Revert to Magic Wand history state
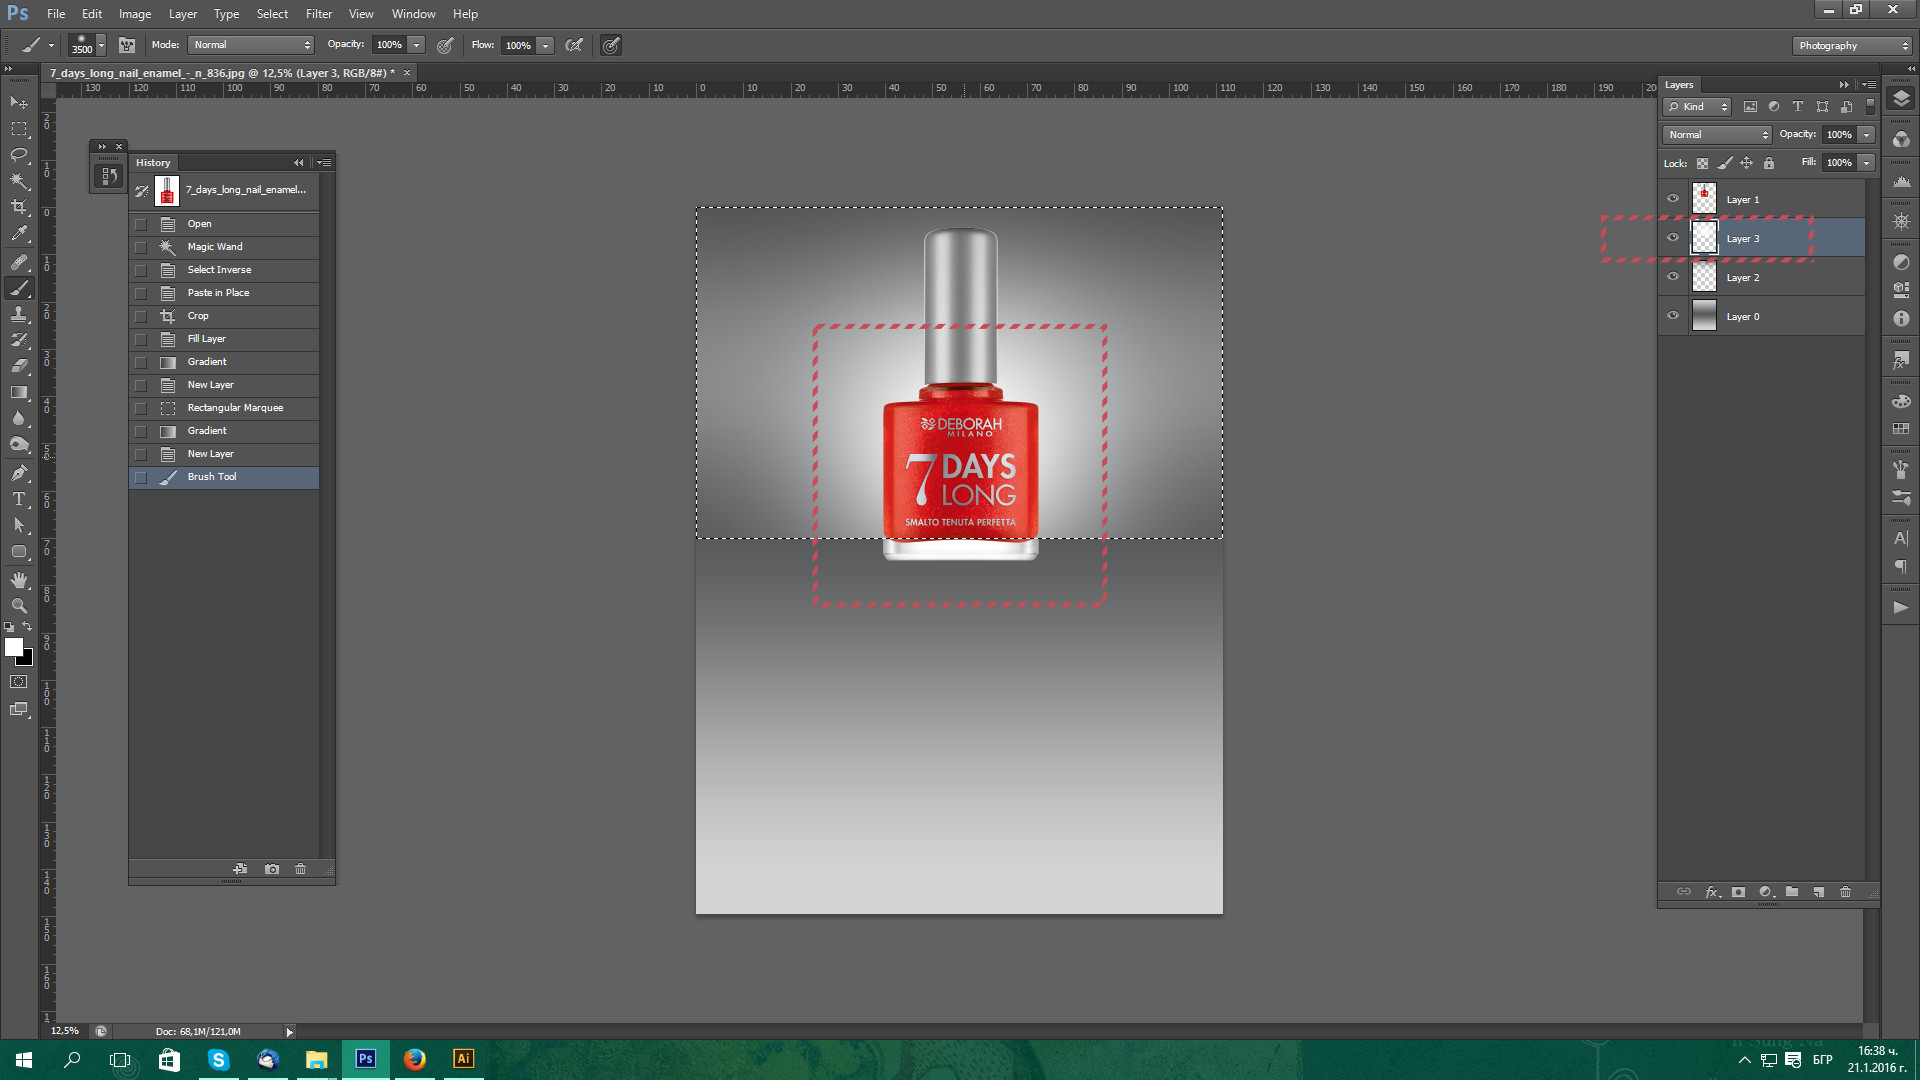Screen dimensions: 1920x1080 click(x=224, y=247)
